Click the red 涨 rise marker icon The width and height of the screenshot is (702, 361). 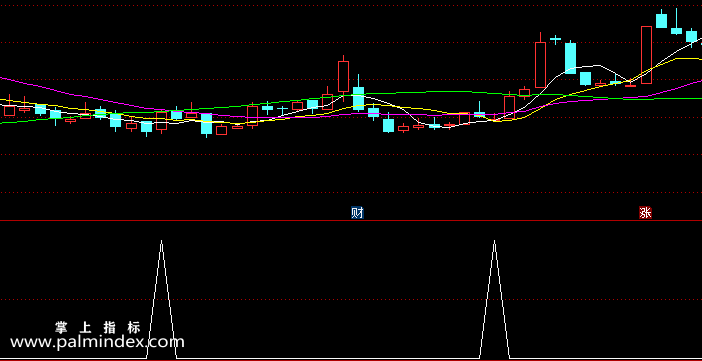645,212
